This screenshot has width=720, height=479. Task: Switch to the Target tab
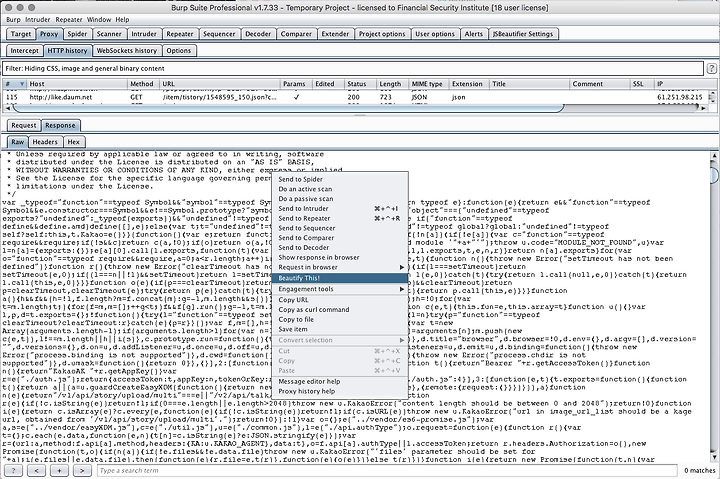click(x=21, y=34)
